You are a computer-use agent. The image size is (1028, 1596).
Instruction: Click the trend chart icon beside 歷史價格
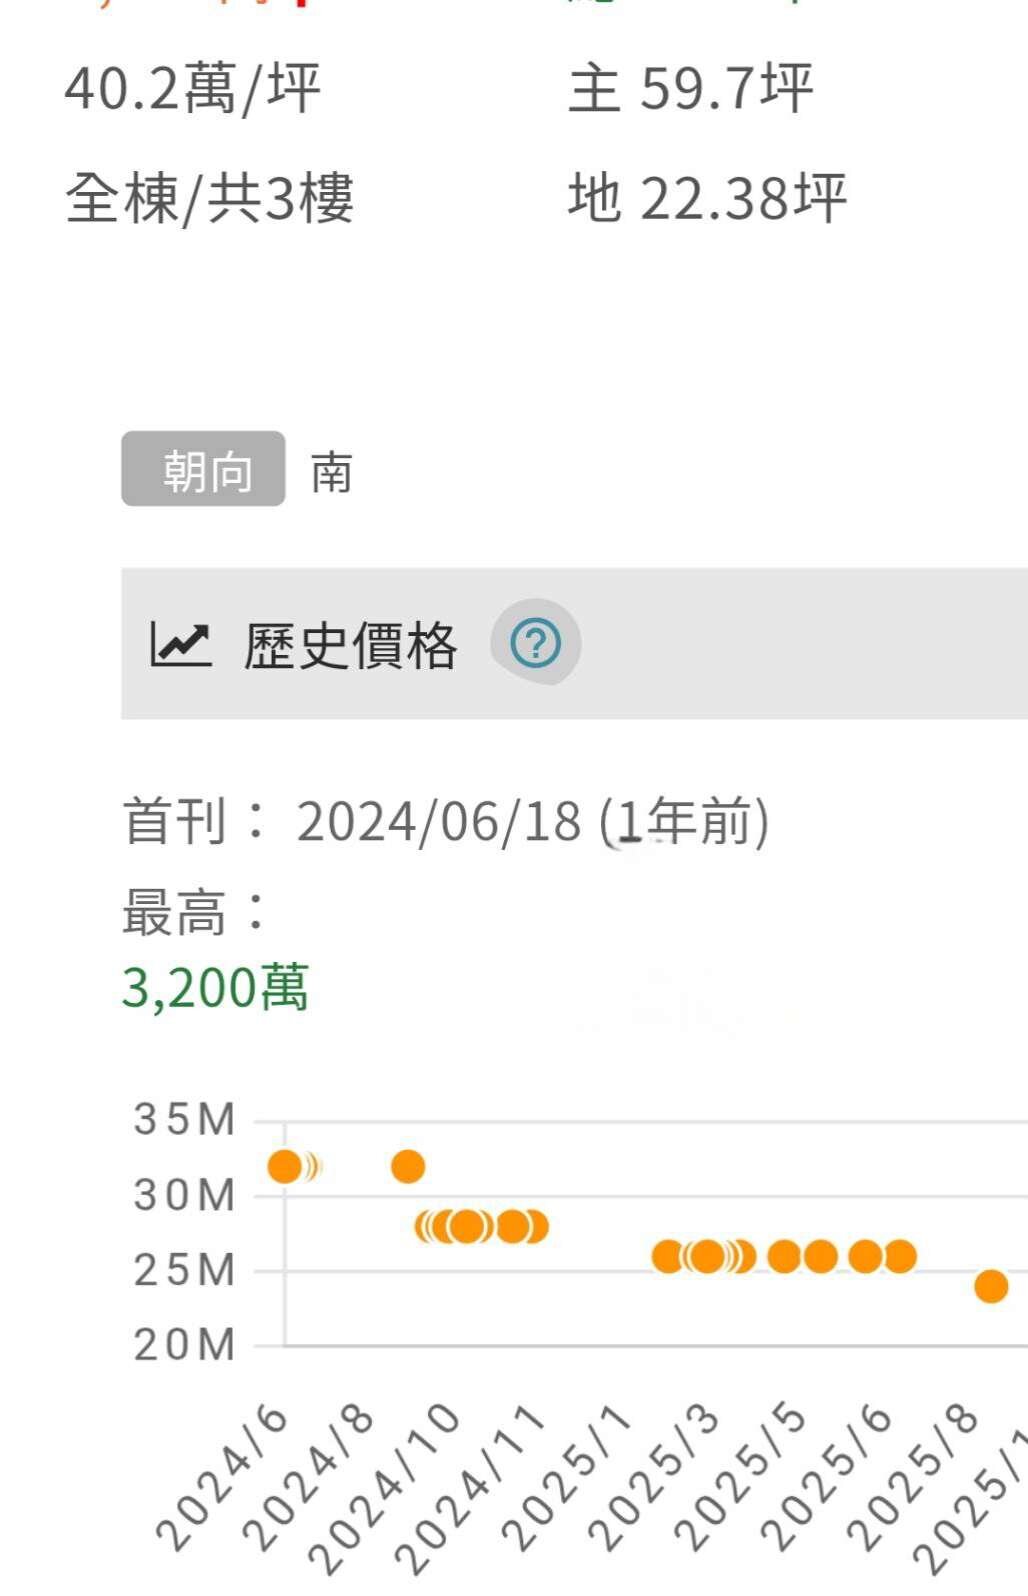[x=180, y=644]
